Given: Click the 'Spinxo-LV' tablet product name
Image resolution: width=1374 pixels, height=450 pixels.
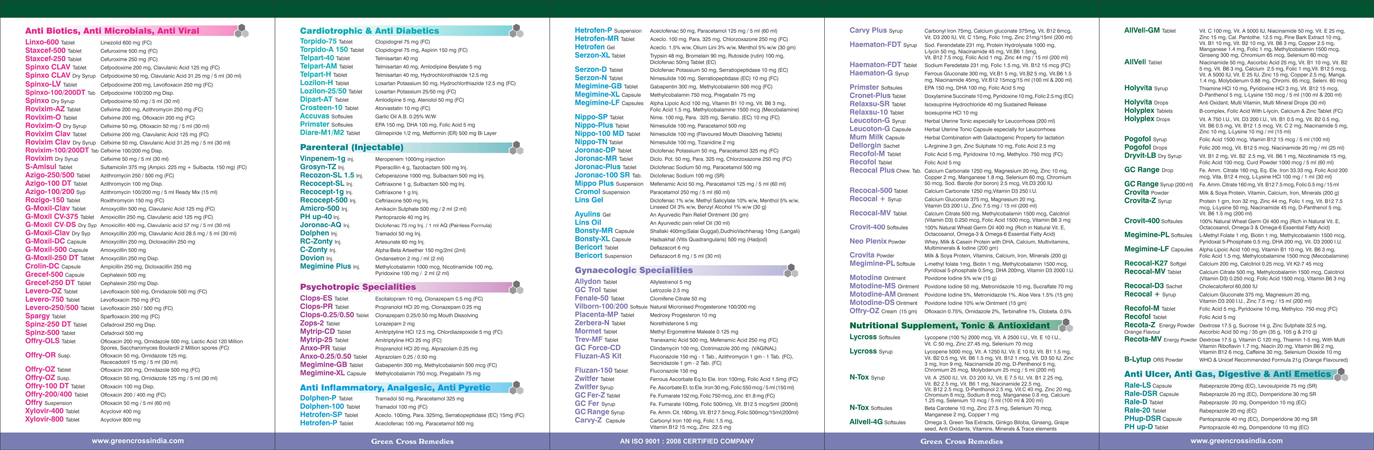Looking at the screenshot, I should click(44, 84).
